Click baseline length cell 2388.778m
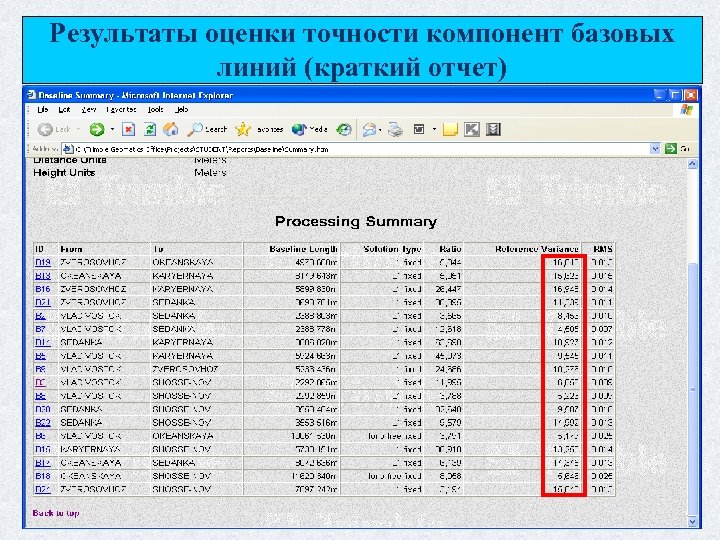720x540 pixels. (315, 329)
